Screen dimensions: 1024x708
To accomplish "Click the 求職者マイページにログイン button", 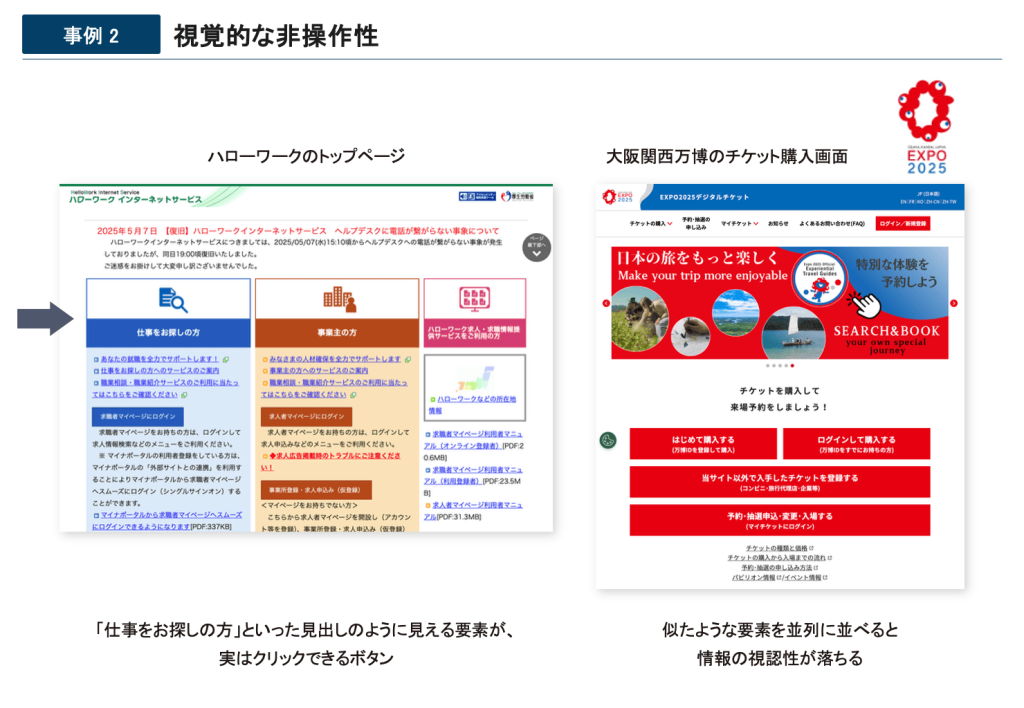I will pos(137,416).
